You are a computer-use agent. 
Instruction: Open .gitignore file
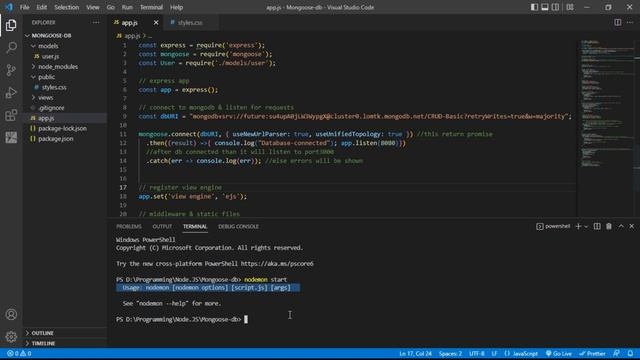65,108
